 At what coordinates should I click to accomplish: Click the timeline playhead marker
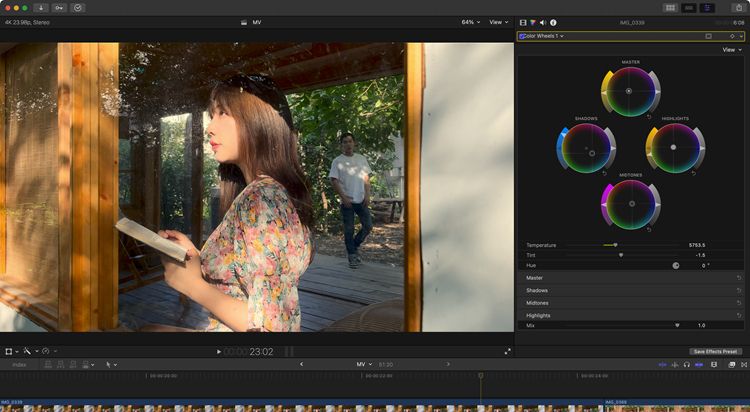481,376
